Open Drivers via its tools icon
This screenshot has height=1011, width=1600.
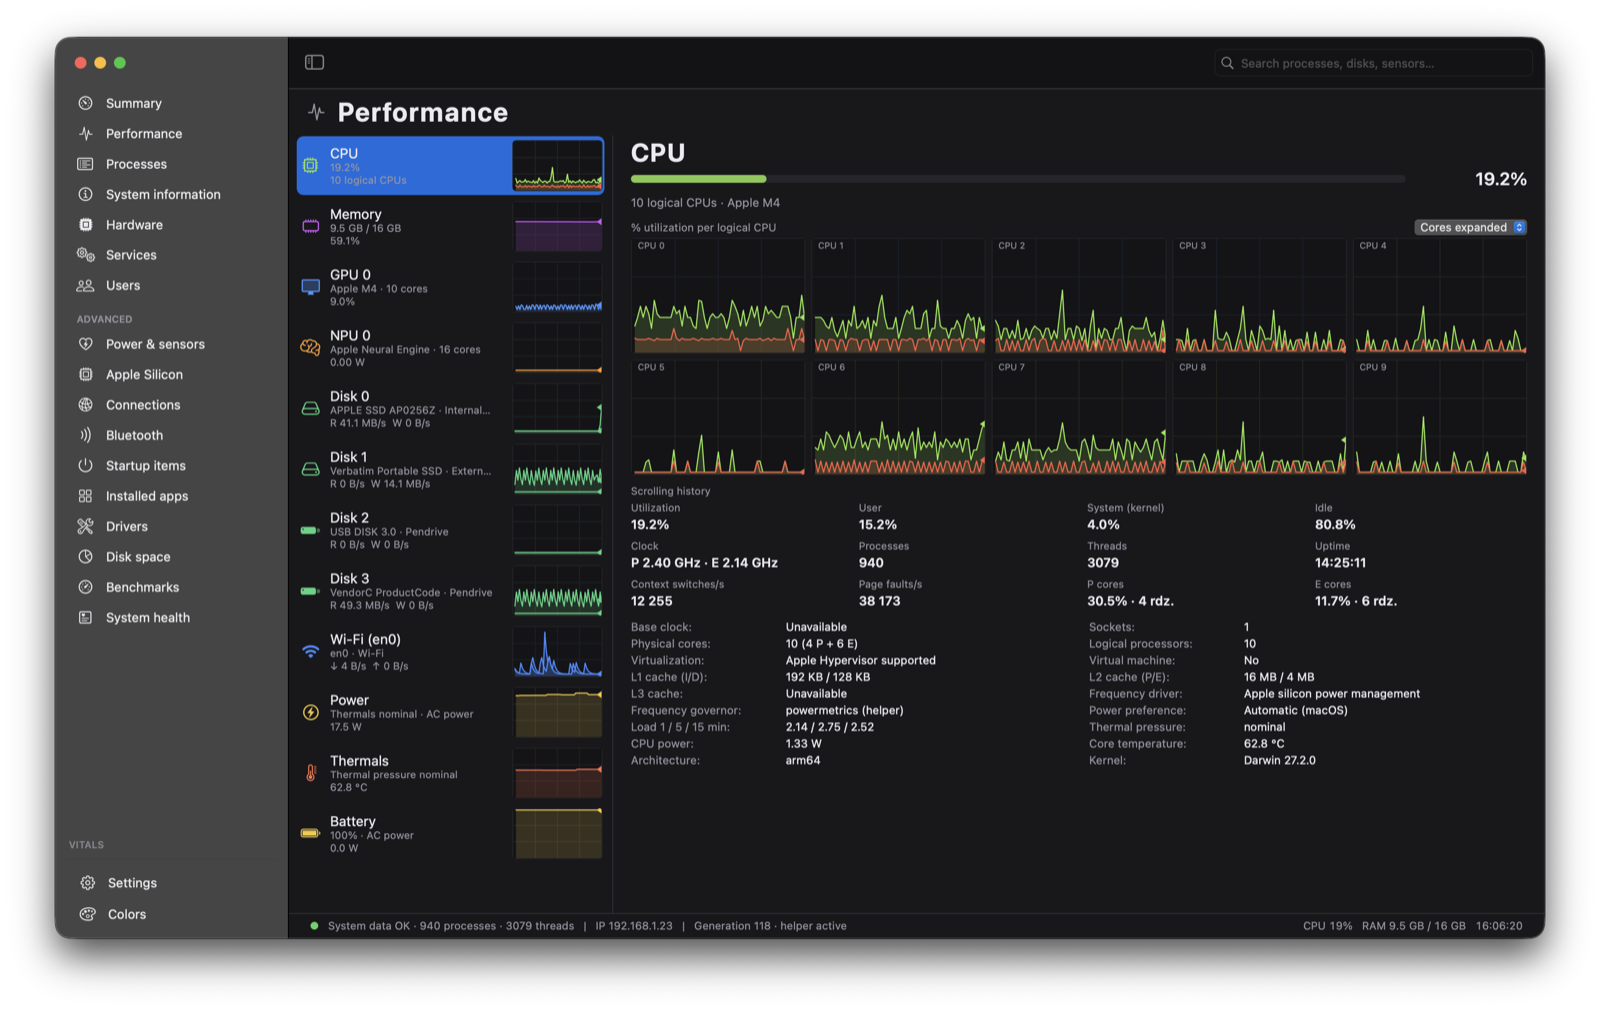86,526
